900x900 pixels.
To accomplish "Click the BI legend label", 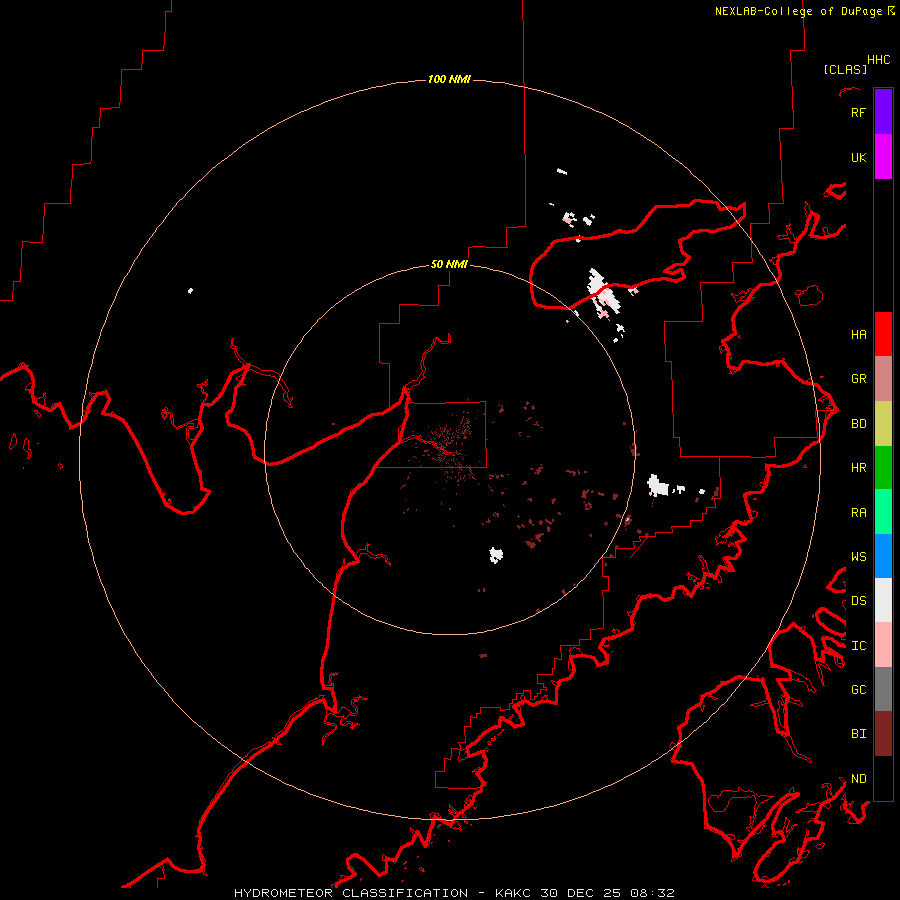I will [x=858, y=734].
